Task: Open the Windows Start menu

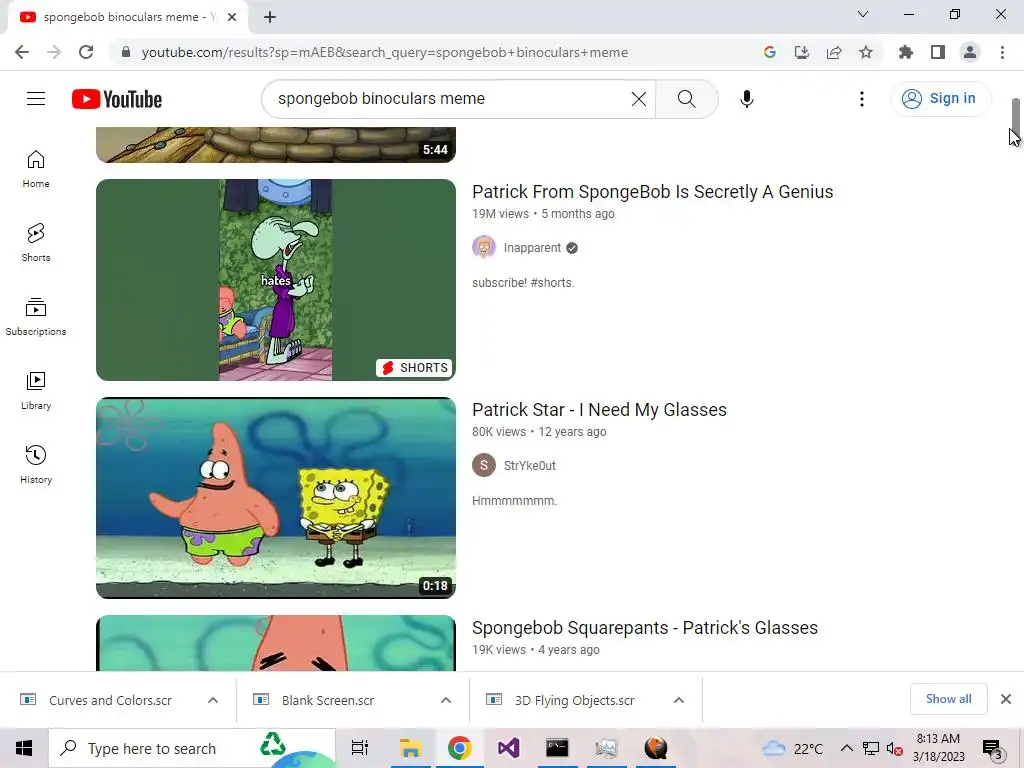Action: click(24, 748)
